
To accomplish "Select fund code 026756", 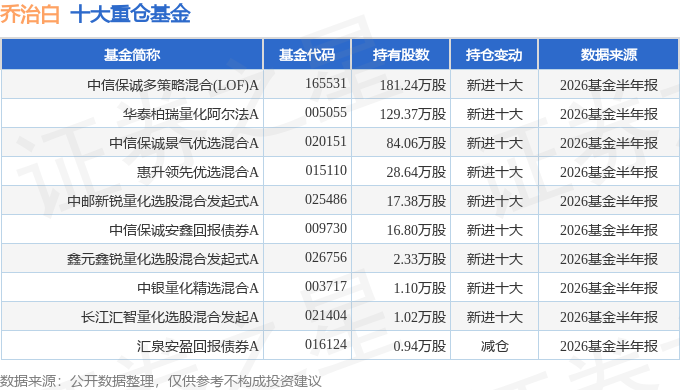I will 326,257.
